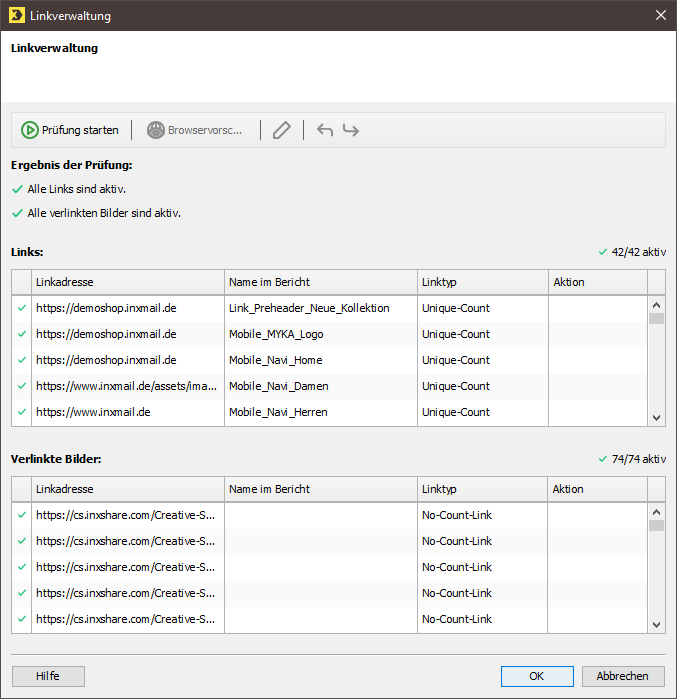Select Mobile_Navi_Home row
This screenshot has height=699, width=677.
329,360
